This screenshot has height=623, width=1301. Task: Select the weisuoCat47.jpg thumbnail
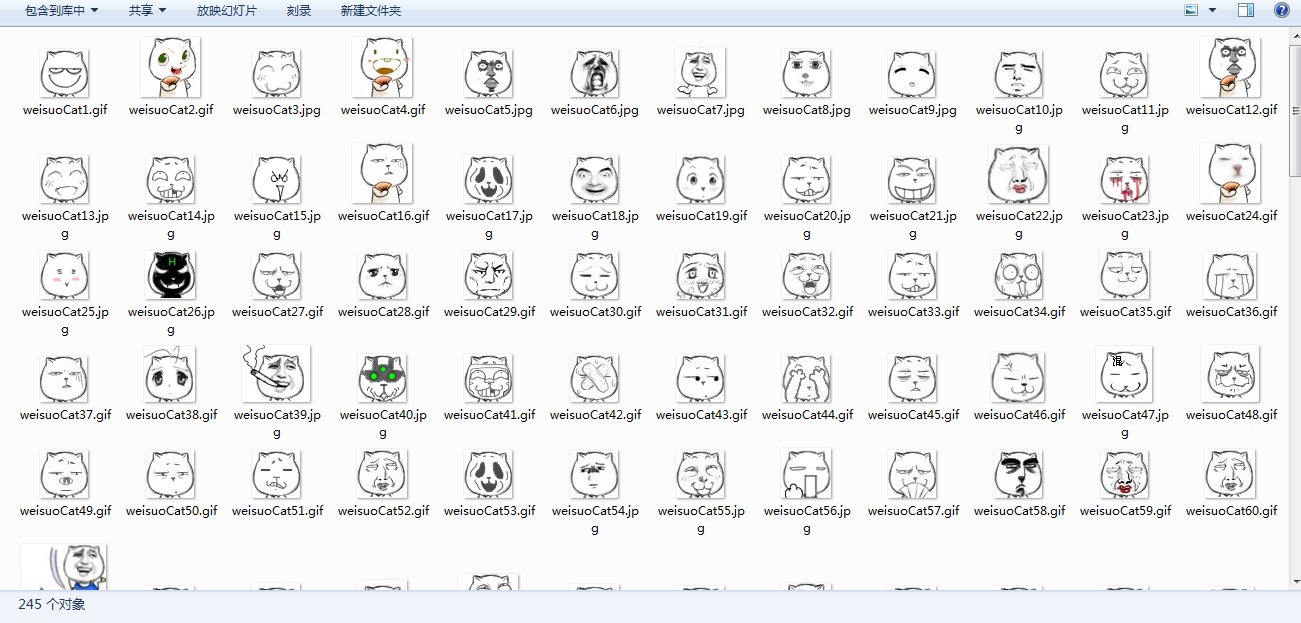(1124, 374)
